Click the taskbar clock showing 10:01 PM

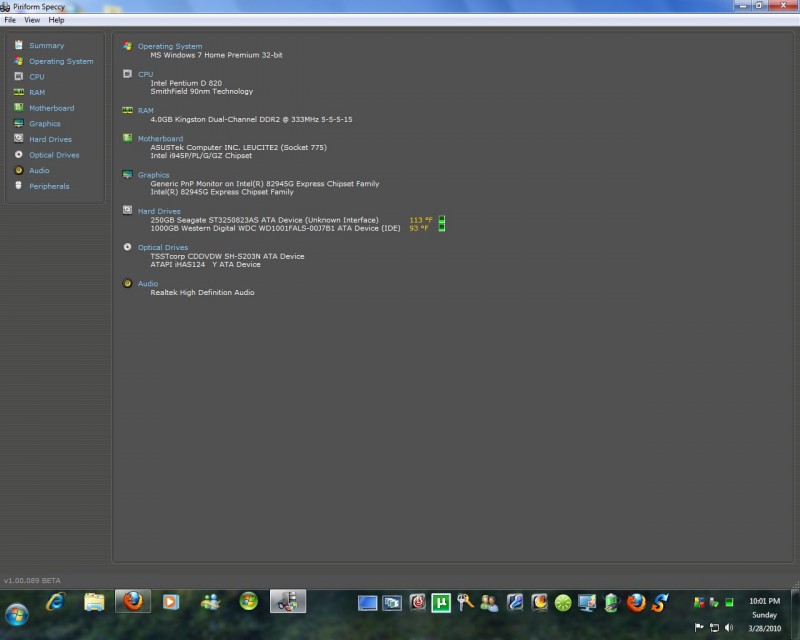click(764, 601)
